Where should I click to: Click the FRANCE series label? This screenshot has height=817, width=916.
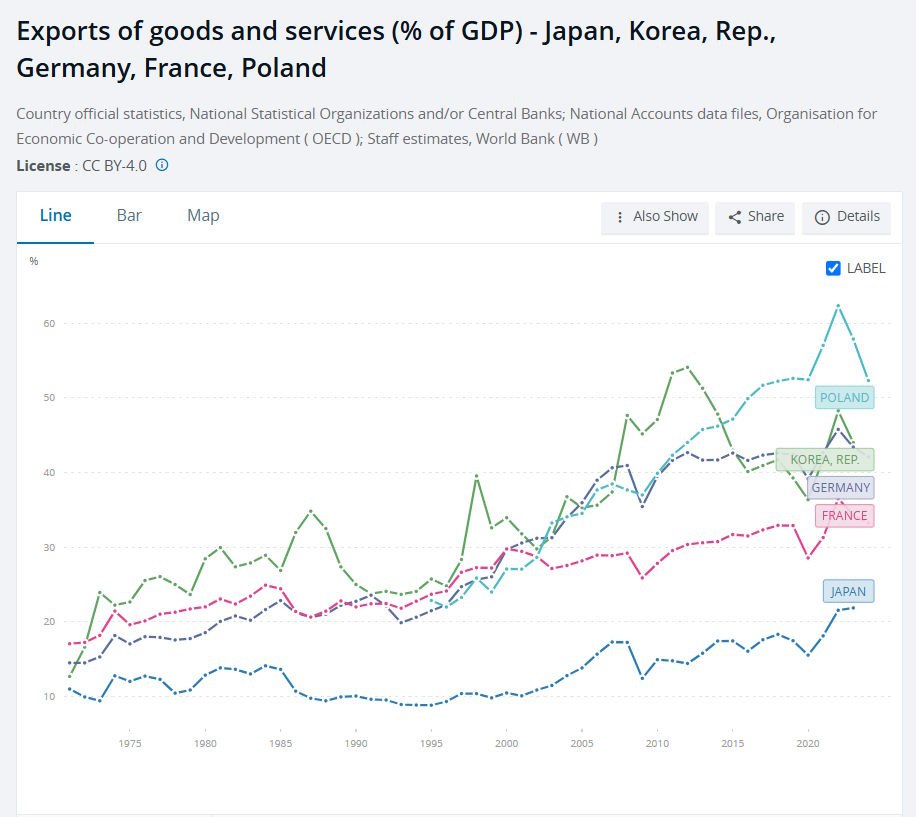point(844,516)
